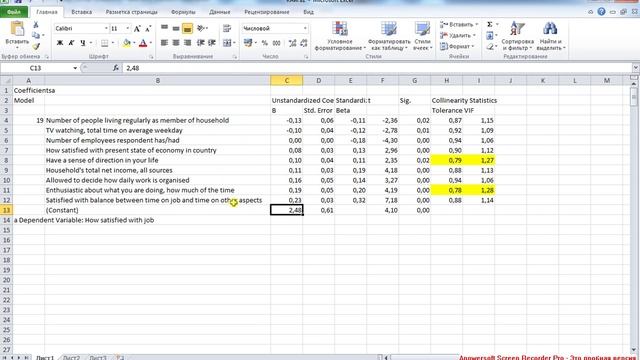Toggle top vertical alignment

[164, 28]
